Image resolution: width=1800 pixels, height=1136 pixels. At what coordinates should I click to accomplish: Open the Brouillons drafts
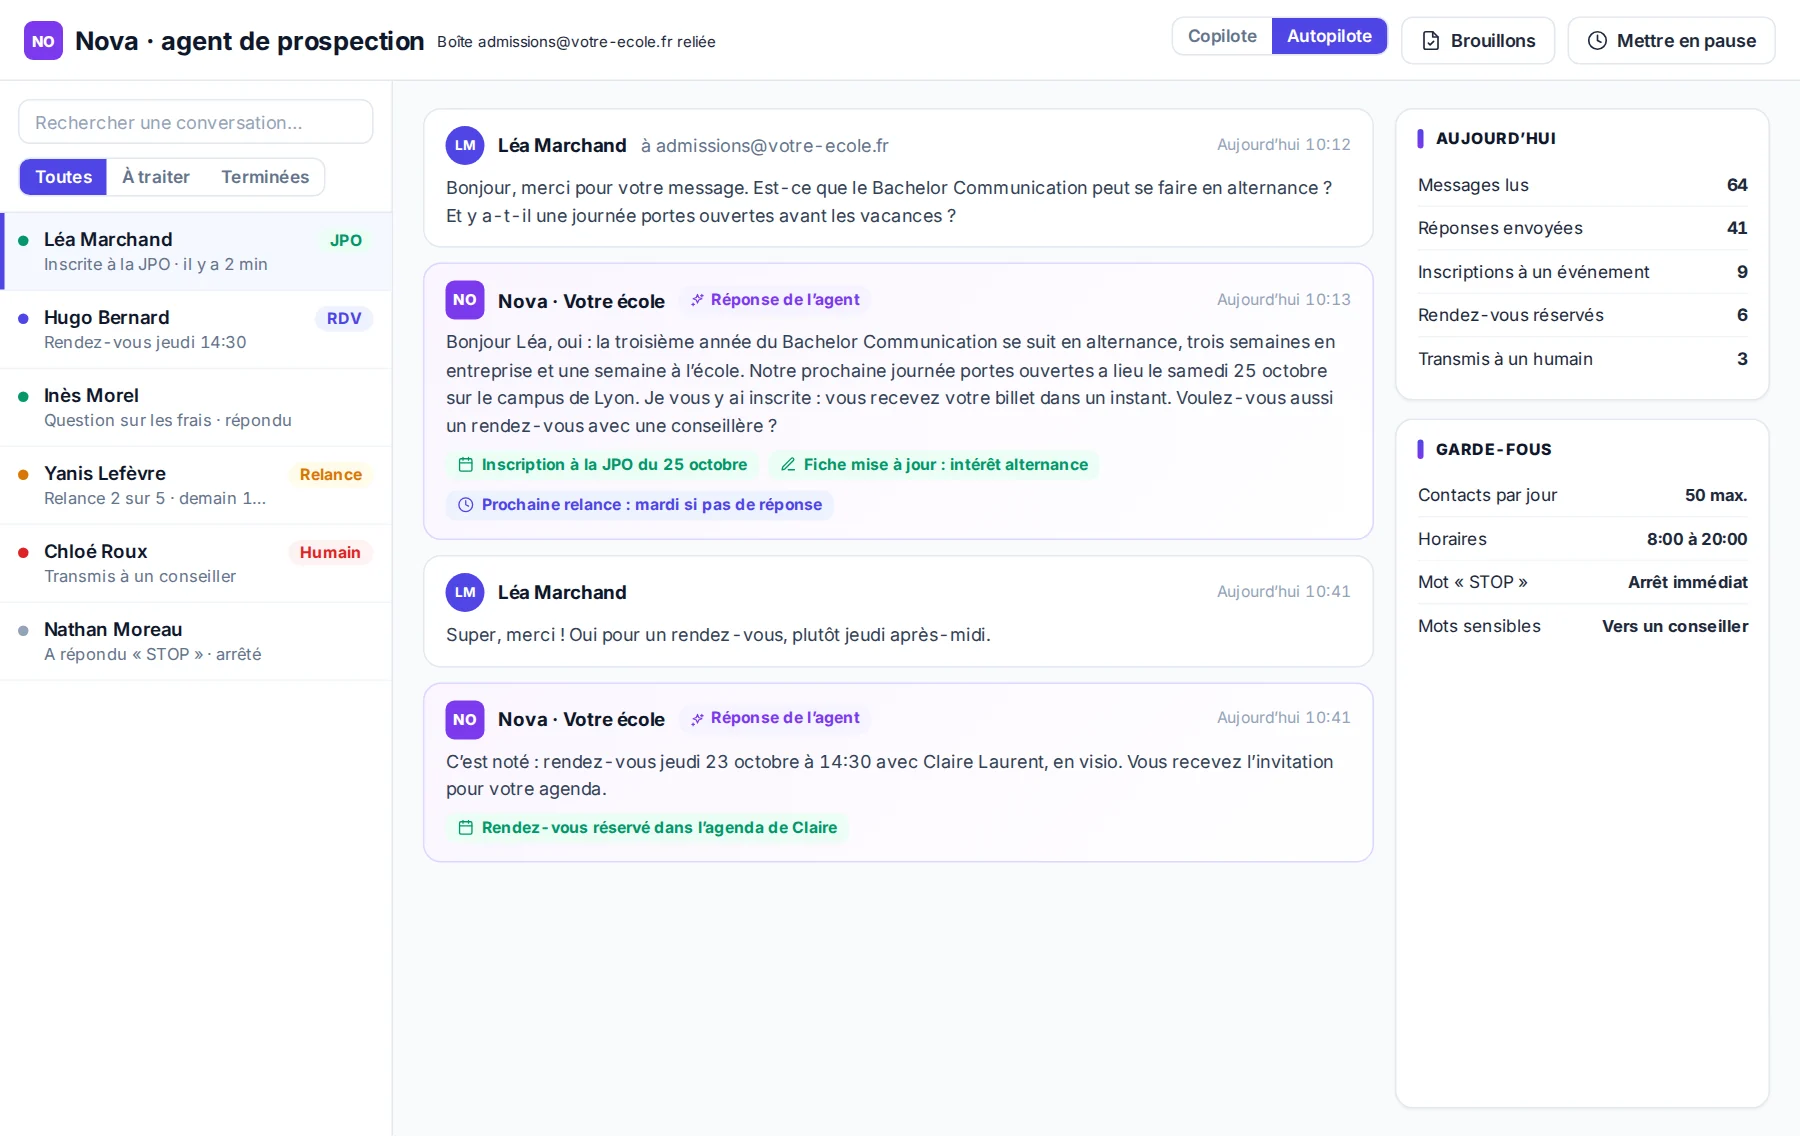click(x=1478, y=41)
